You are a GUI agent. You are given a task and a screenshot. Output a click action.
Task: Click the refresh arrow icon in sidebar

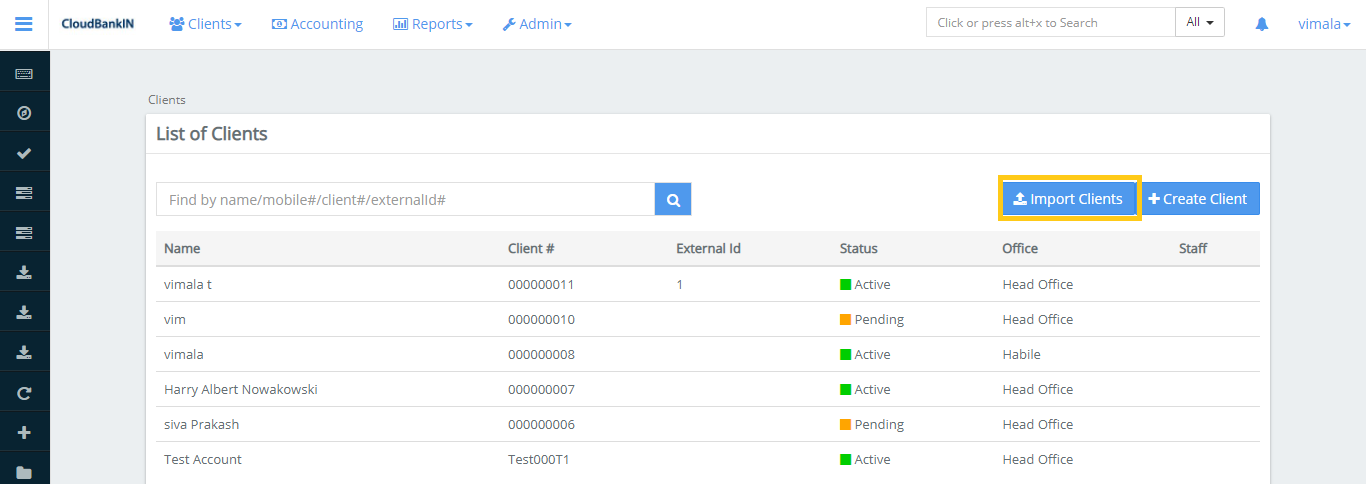[24, 393]
